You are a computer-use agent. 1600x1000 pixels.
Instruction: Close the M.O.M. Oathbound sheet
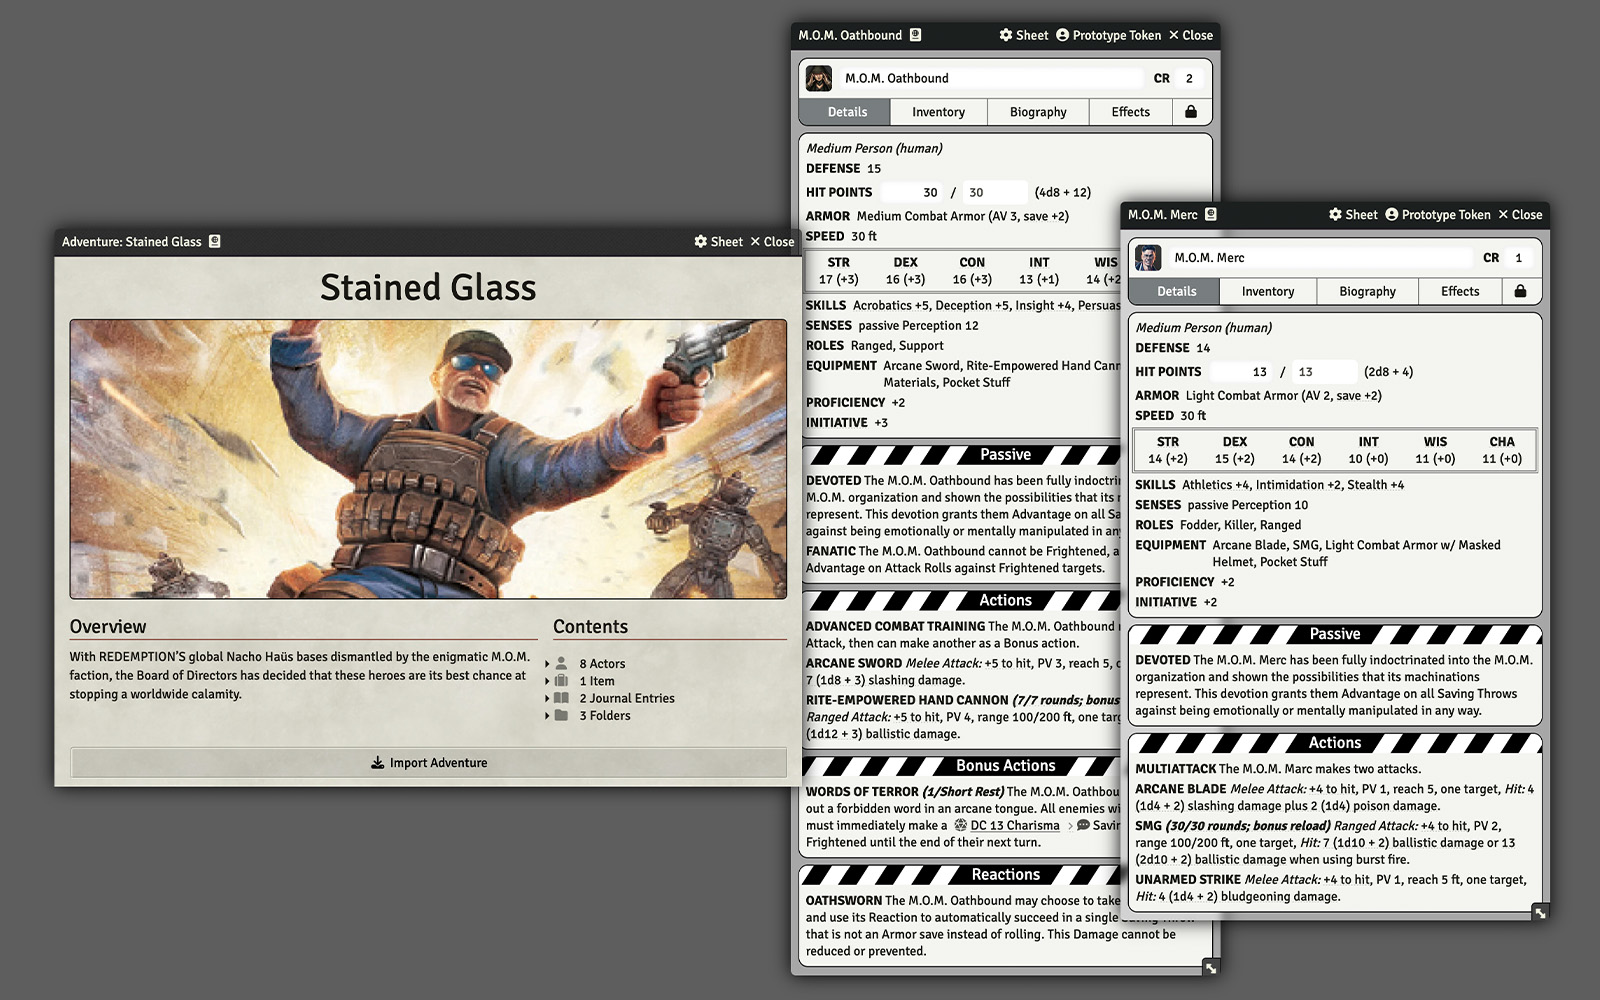pyautogui.click(x=1191, y=35)
